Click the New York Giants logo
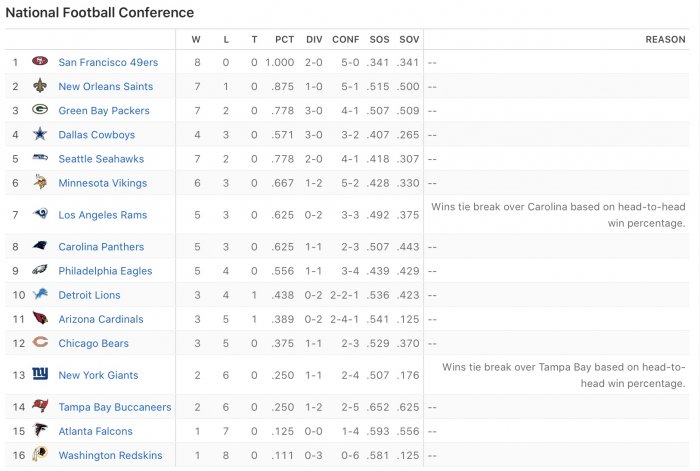Image resolution: width=700 pixels, height=471 pixels. 40,374
